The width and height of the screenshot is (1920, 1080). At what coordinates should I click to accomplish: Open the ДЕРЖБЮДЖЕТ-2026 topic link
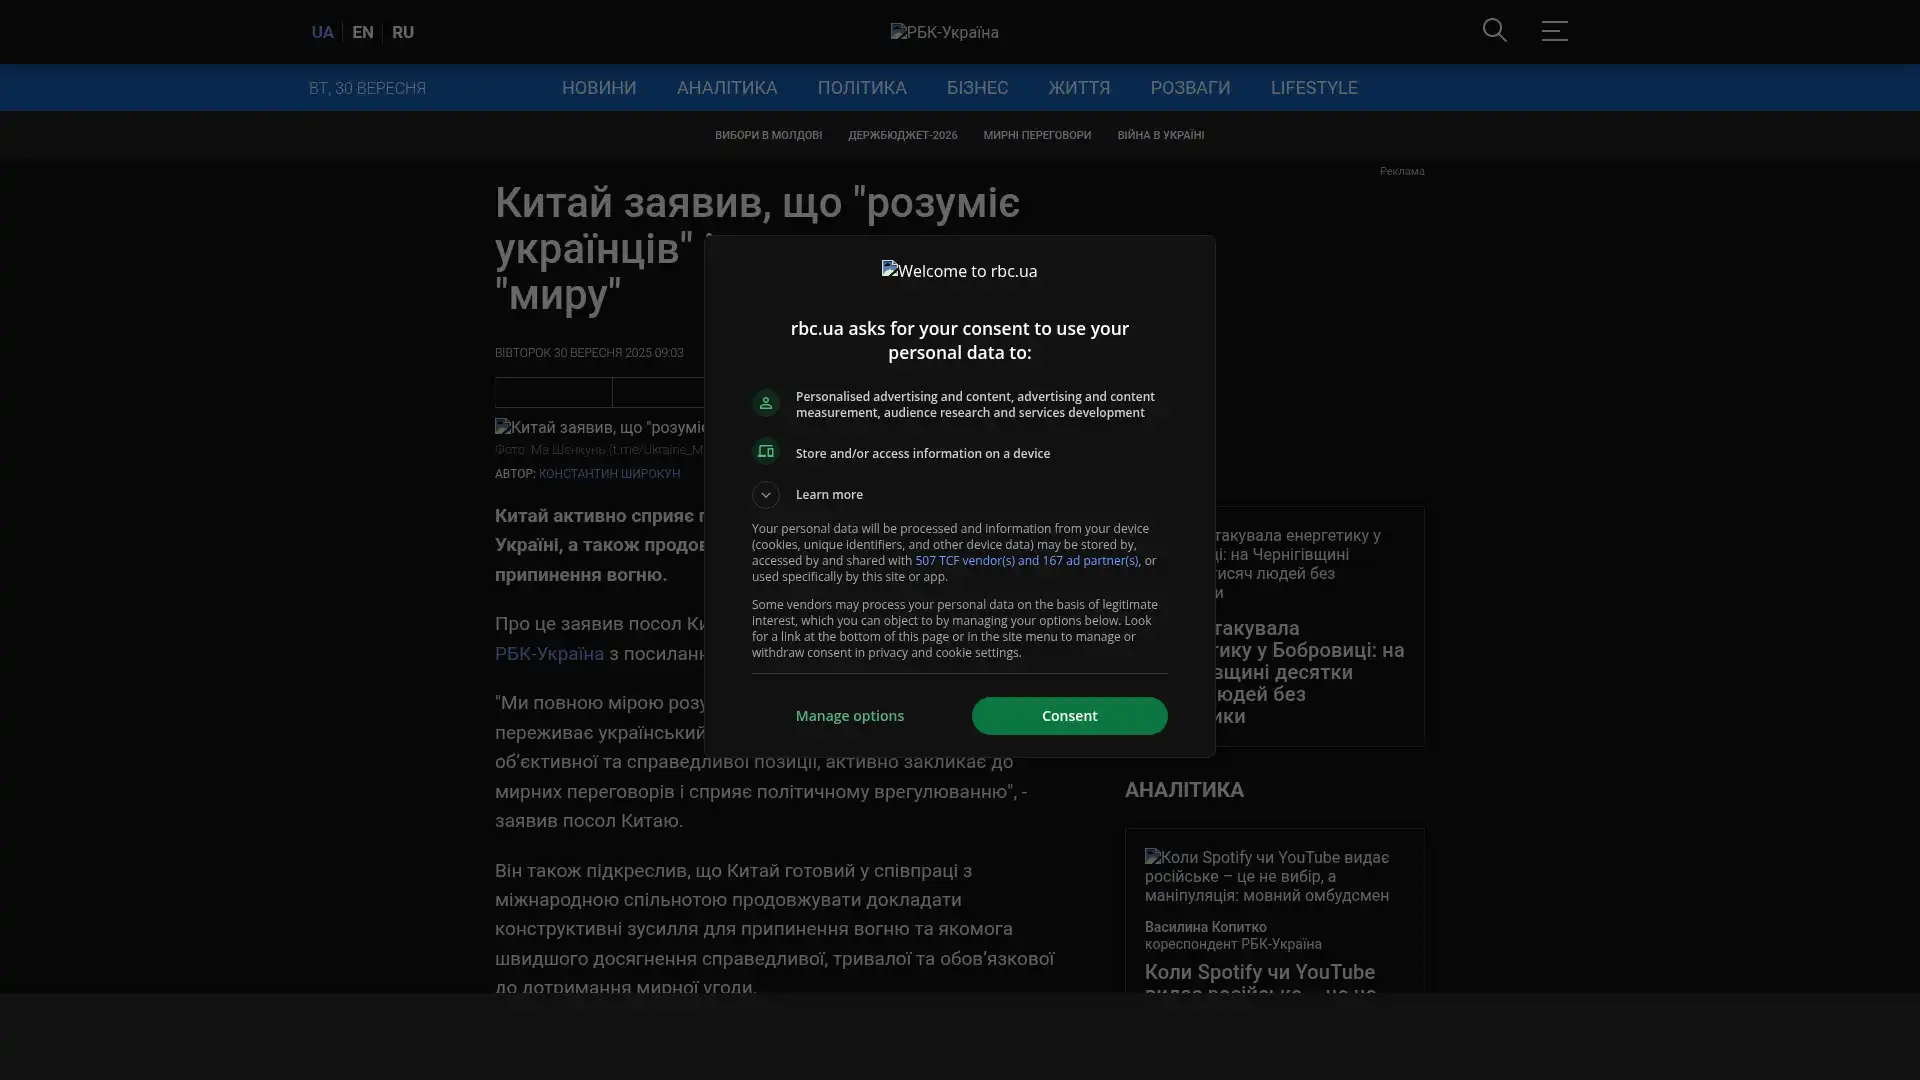tap(902, 135)
